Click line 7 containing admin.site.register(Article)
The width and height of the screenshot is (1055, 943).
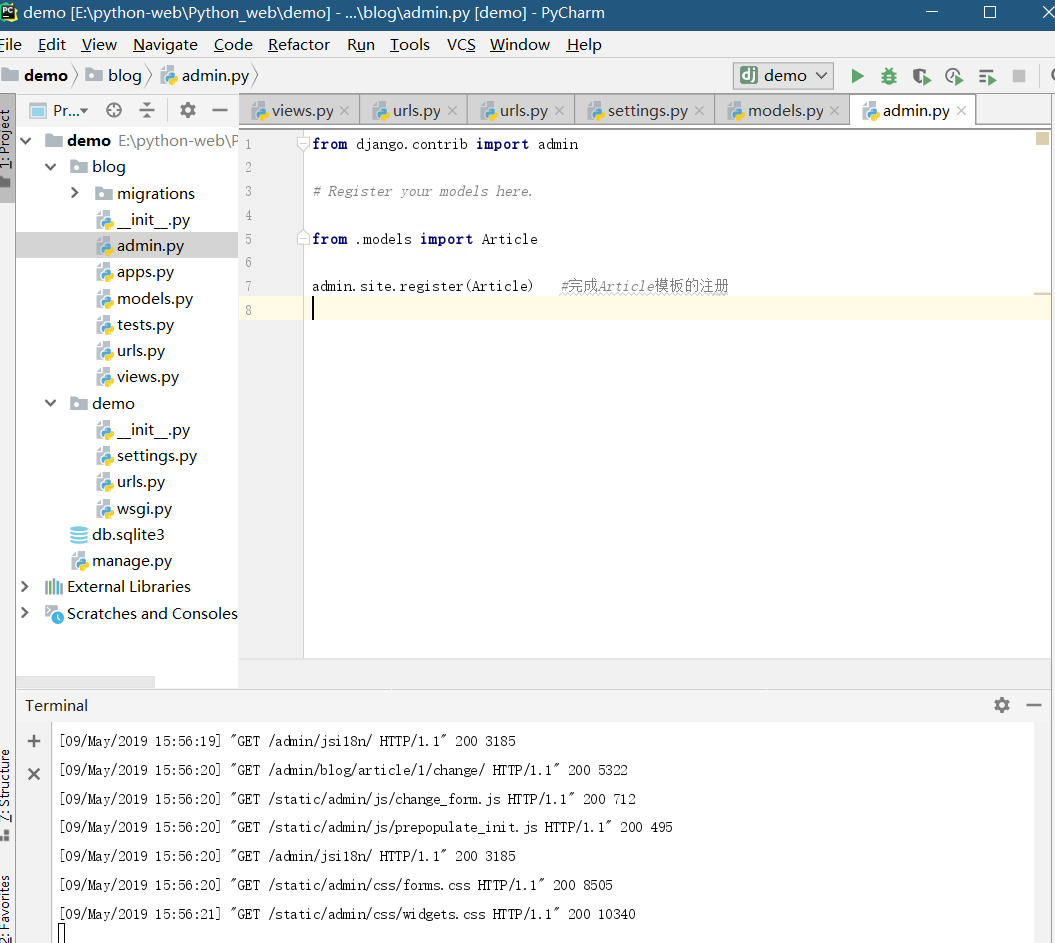423,286
